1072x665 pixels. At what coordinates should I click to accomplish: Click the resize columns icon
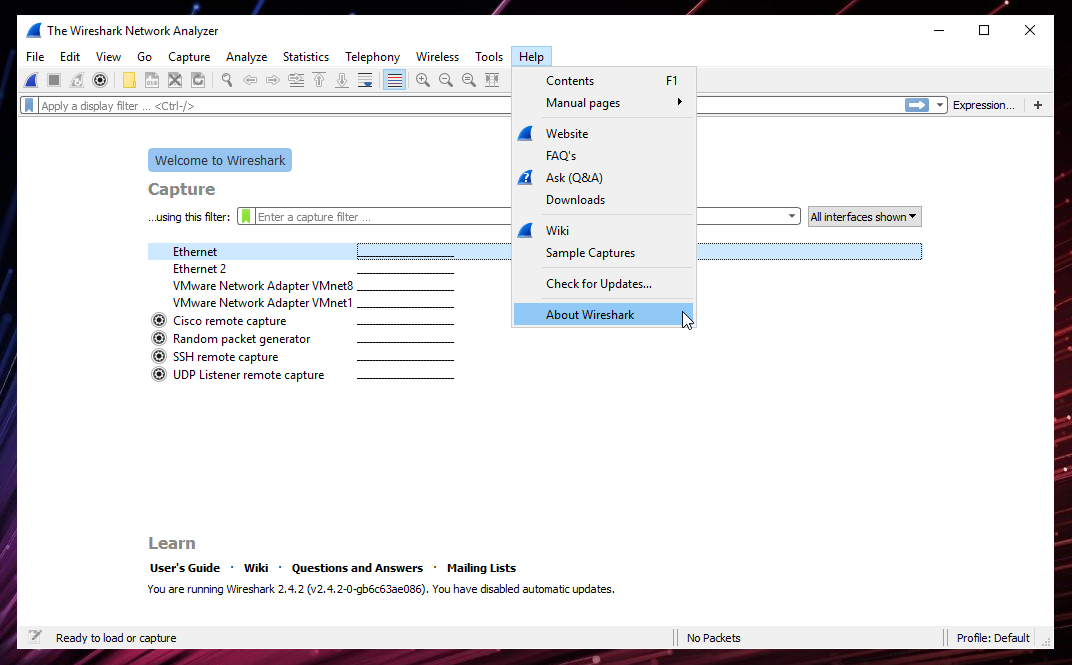492,80
